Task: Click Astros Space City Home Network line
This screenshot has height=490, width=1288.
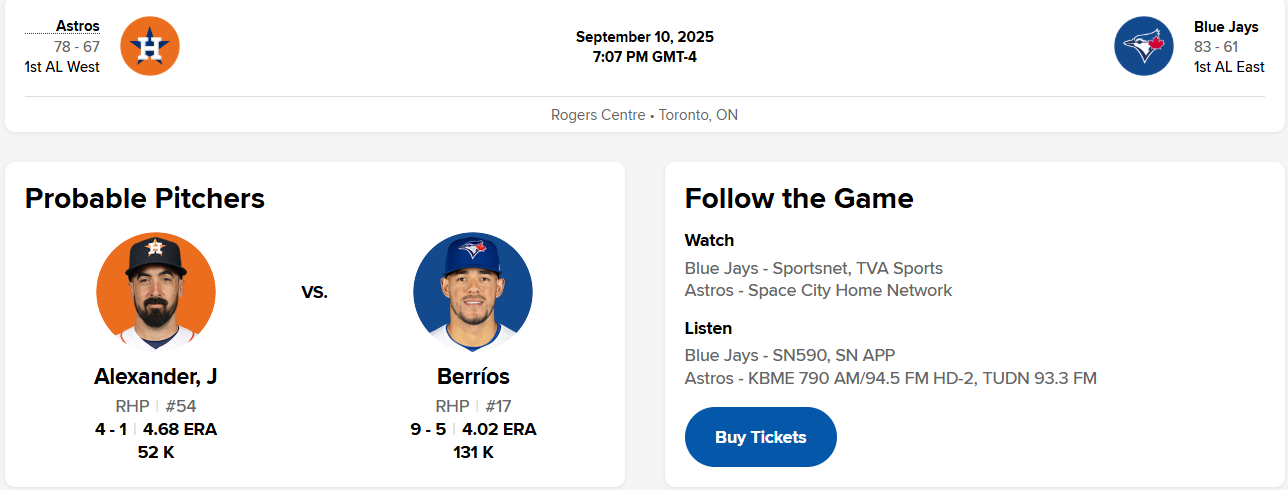Action: (x=818, y=290)
